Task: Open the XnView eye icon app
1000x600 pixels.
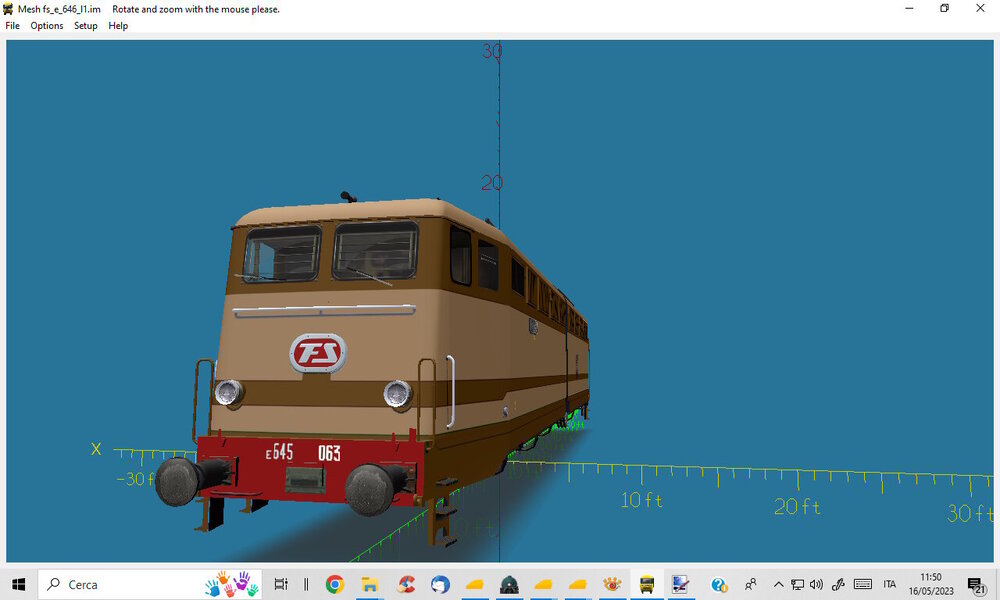Action: point(612,584)
